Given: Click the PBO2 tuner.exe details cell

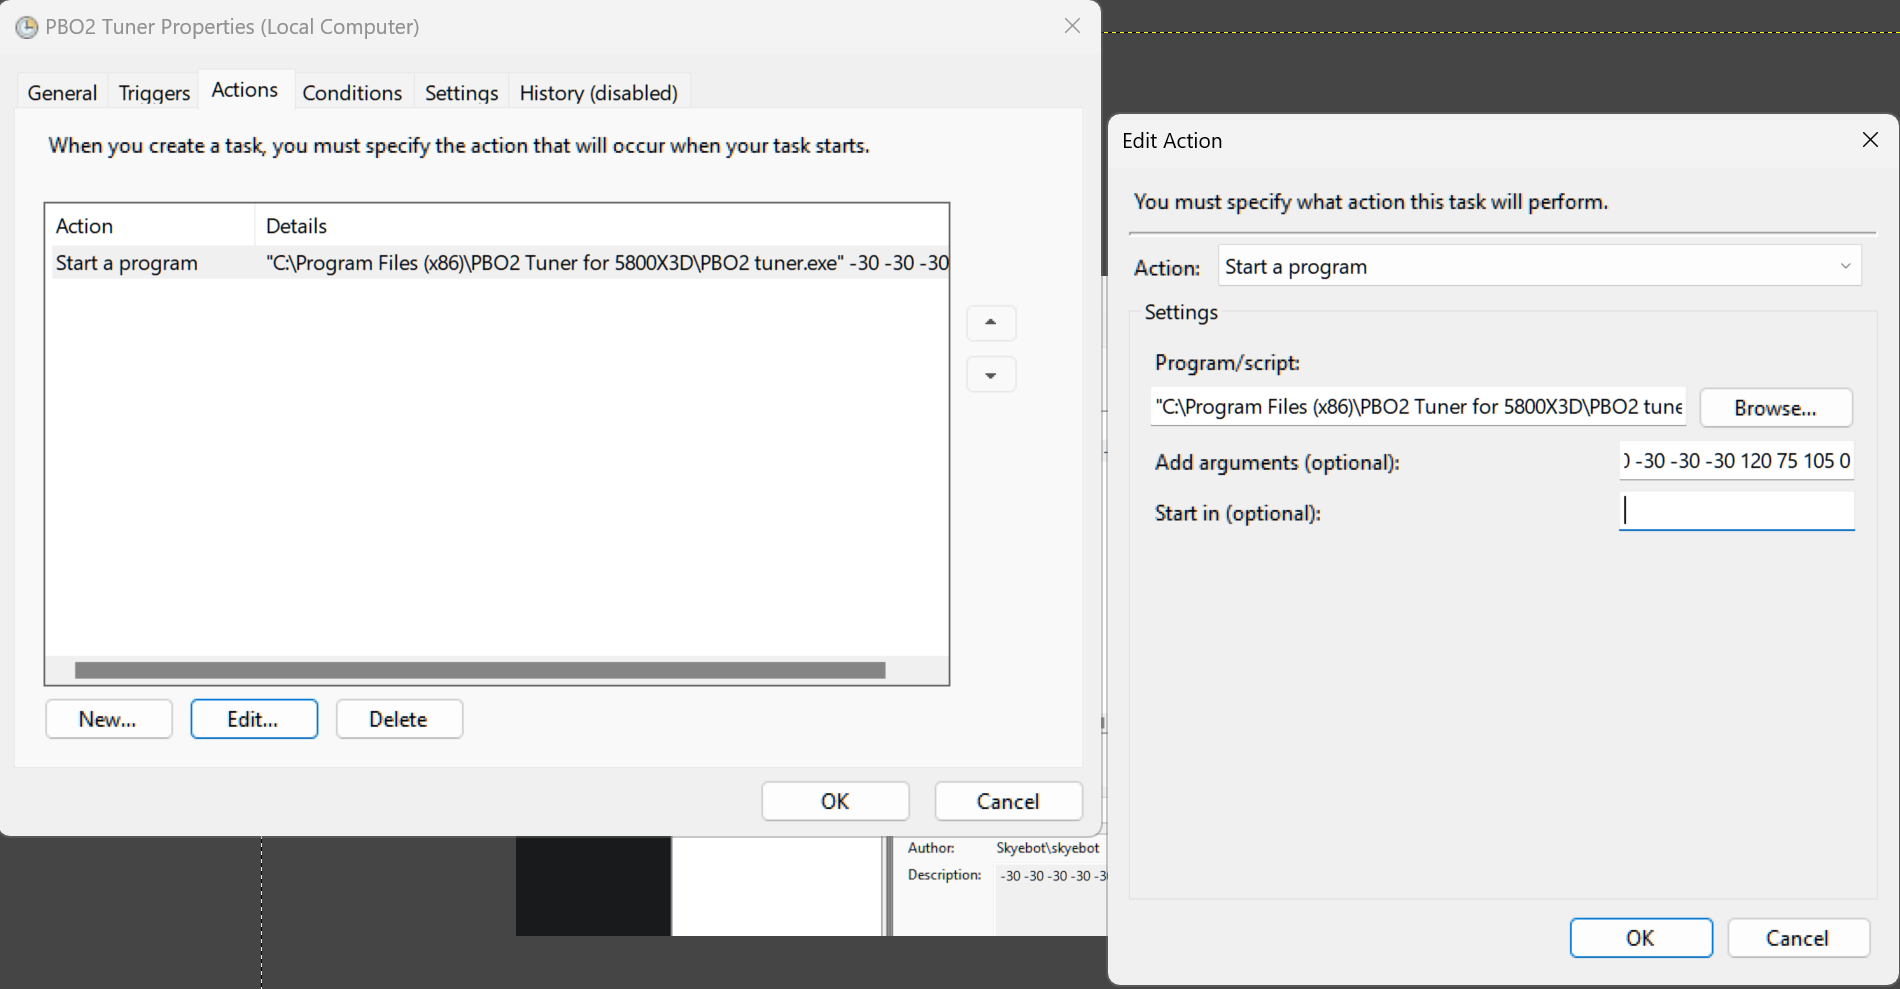Looking at the screenshot, I should click(606, 263).
